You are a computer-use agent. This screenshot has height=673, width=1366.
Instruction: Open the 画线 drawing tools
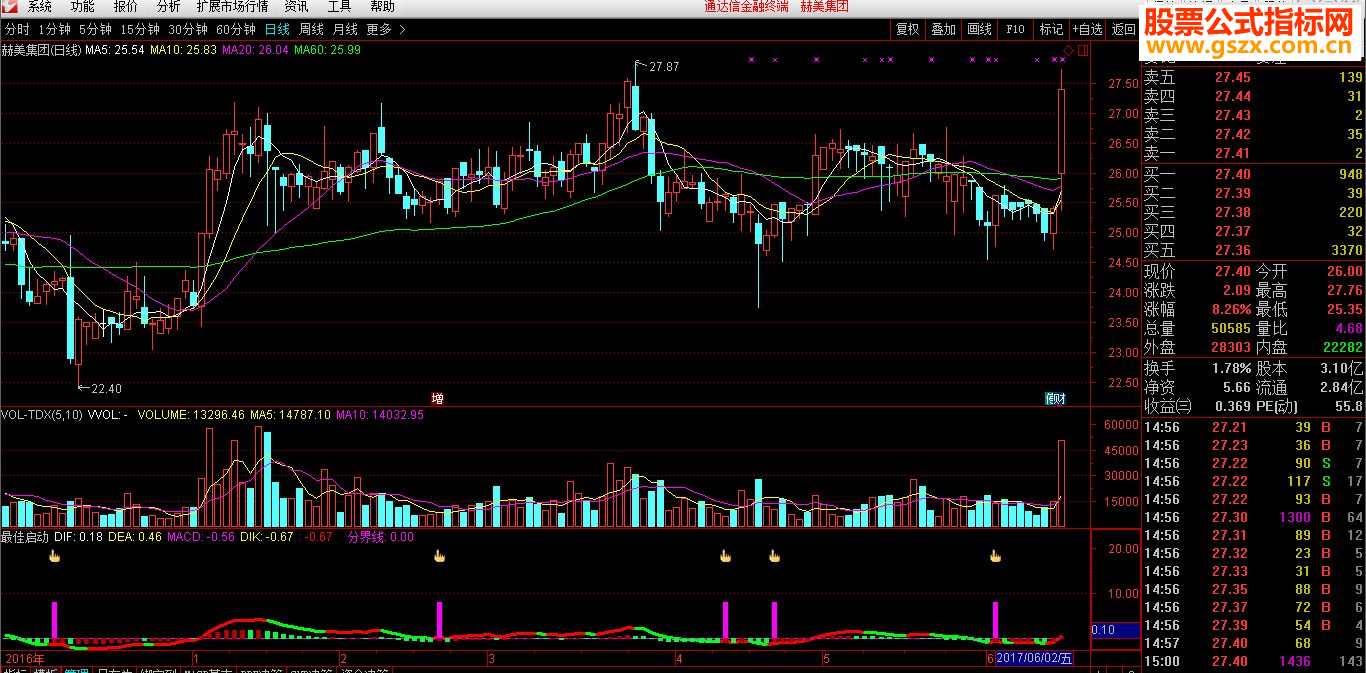click(979, 30)
